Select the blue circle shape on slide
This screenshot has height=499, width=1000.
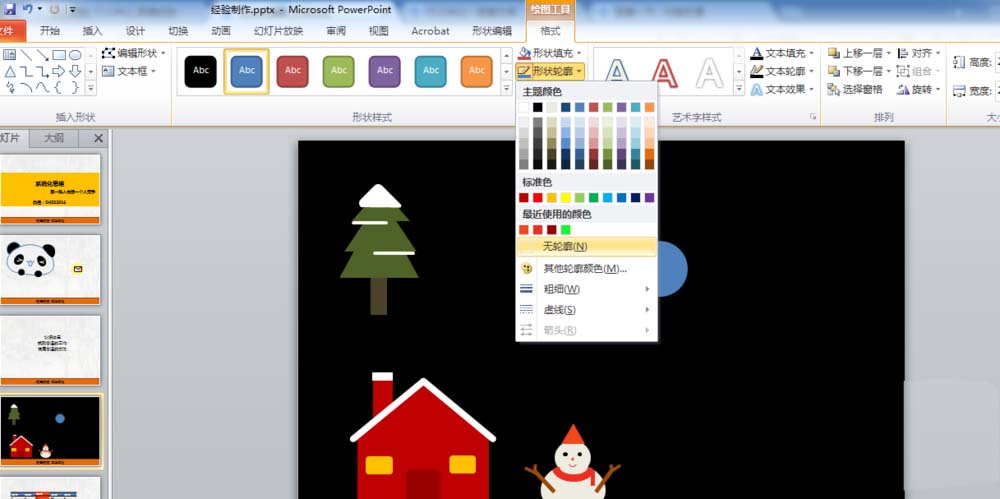[672, 269]
